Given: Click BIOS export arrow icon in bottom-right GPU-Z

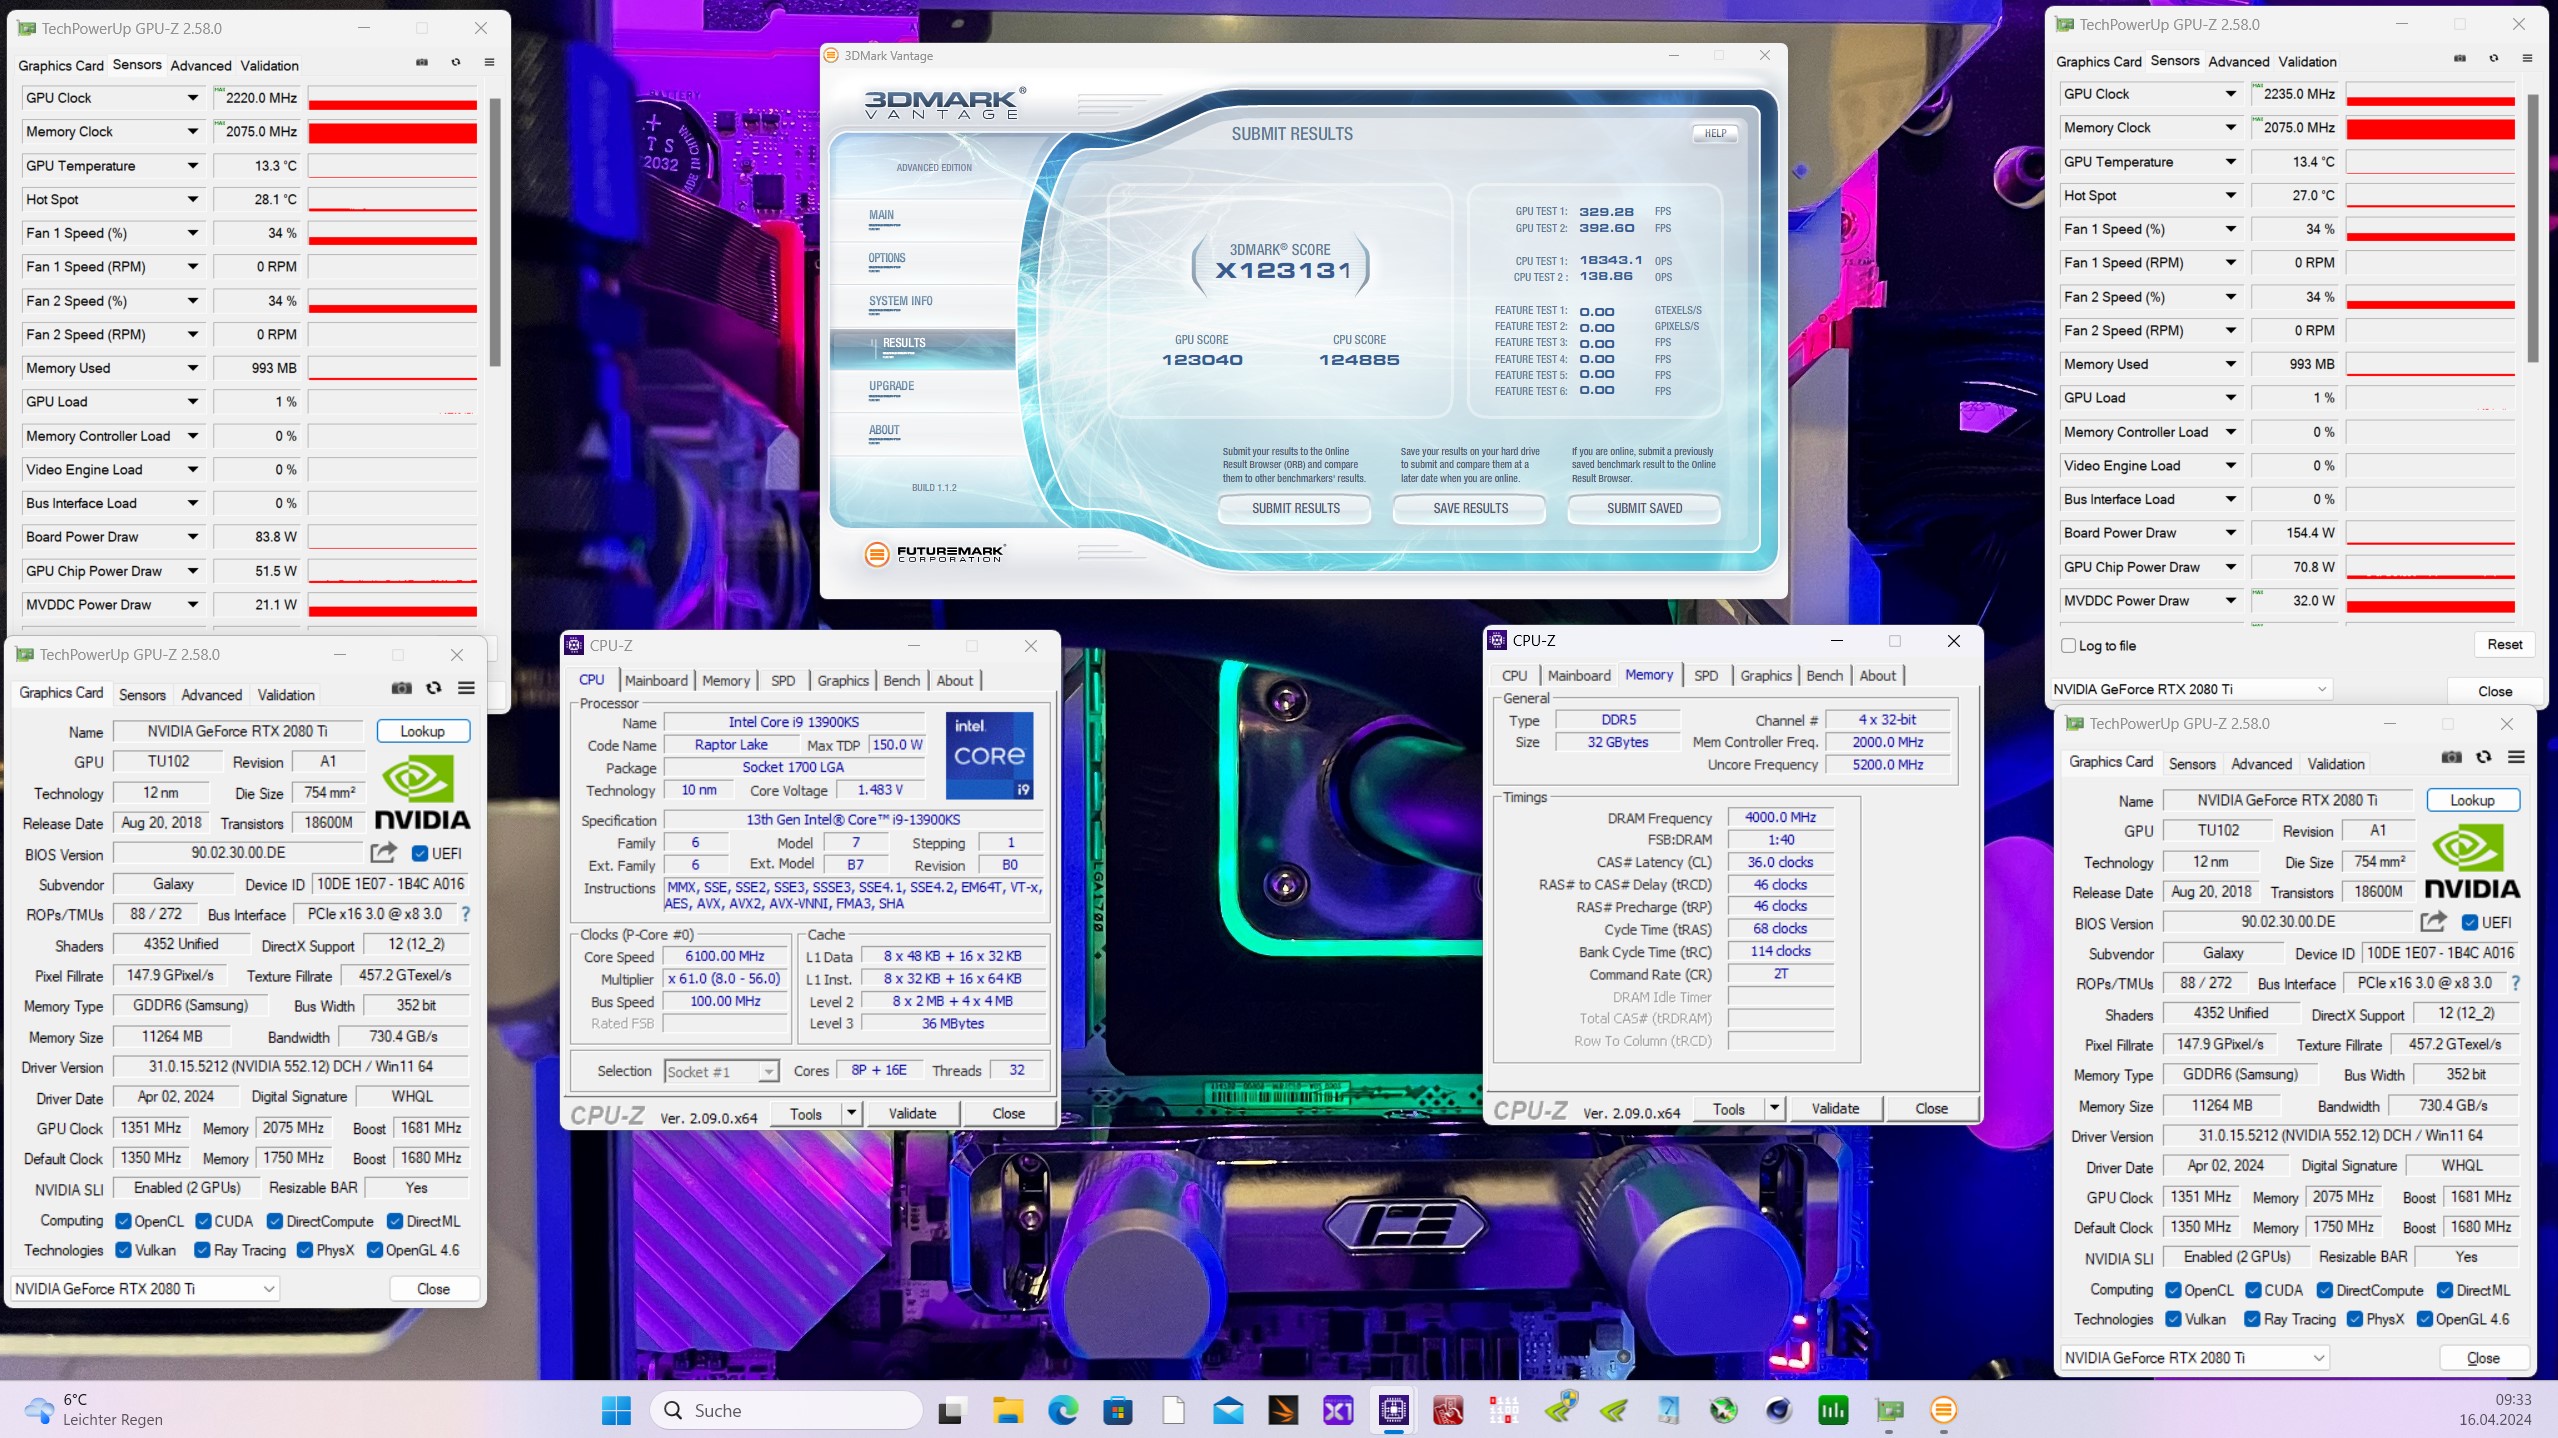Looking at the screenshot, I should pos(2433,922).
